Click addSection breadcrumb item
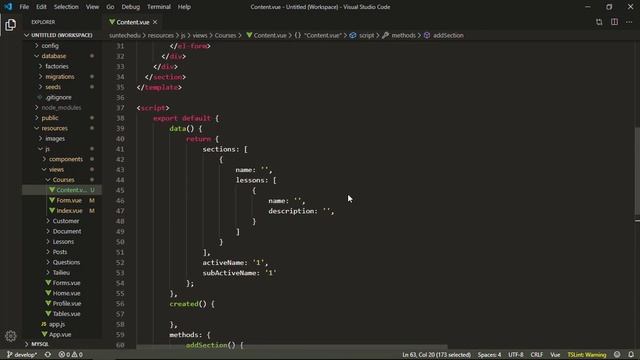The height and width of the screenshot is (360, 640). 448,36
